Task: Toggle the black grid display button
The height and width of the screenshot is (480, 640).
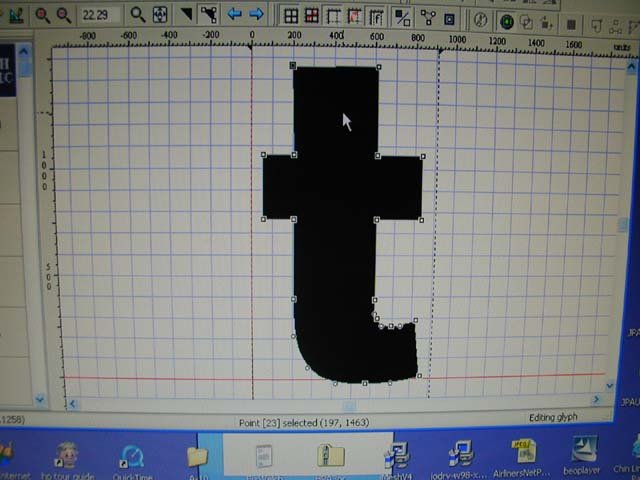Action: [x=290, y=16]
